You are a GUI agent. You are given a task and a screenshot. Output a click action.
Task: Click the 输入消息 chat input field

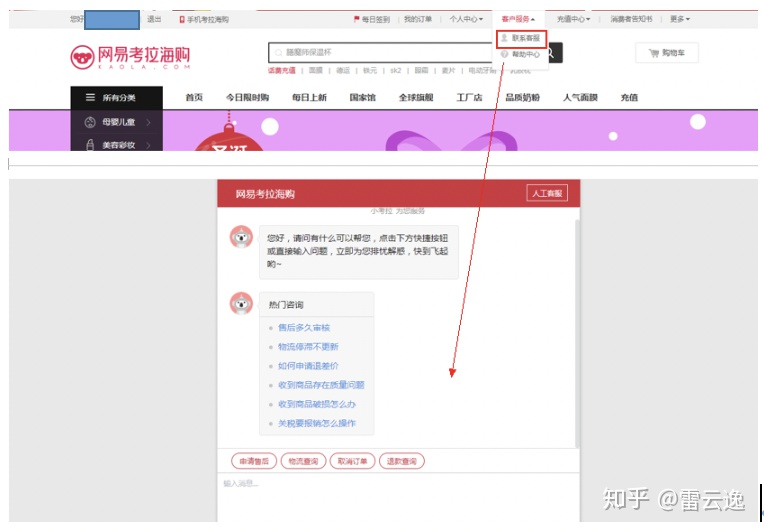click(398, 497)
